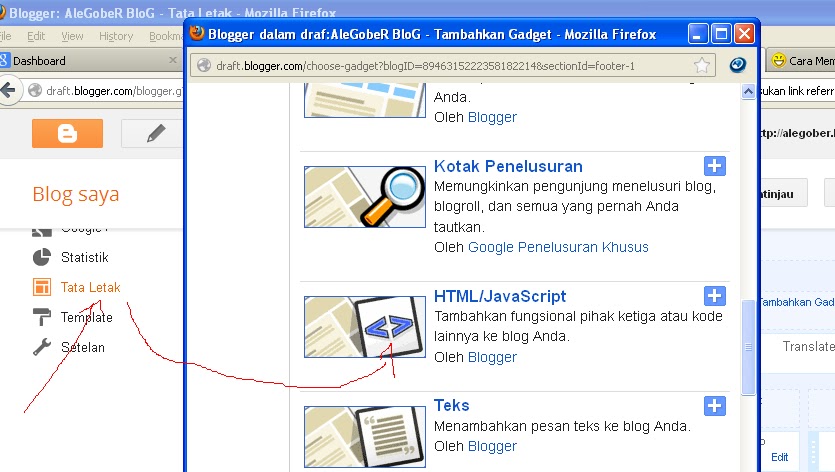
Task: Click the Tata Letak layout icon
Action: 42,287
